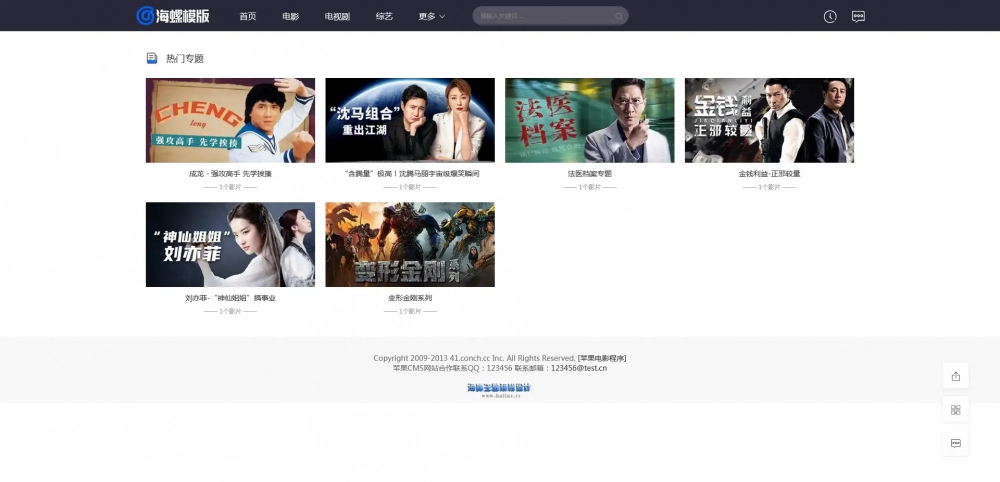
Task: Click the 苹果电影程序 footer link
Action: tap(602, 358)
